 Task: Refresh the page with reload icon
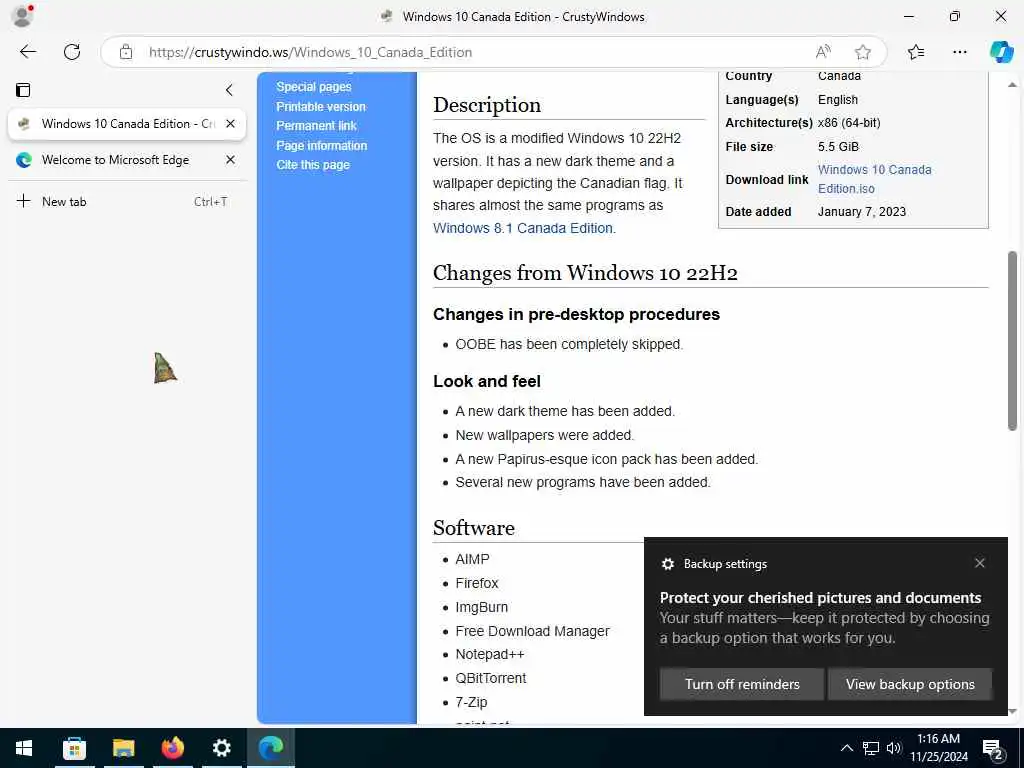(x=72, y=52)
